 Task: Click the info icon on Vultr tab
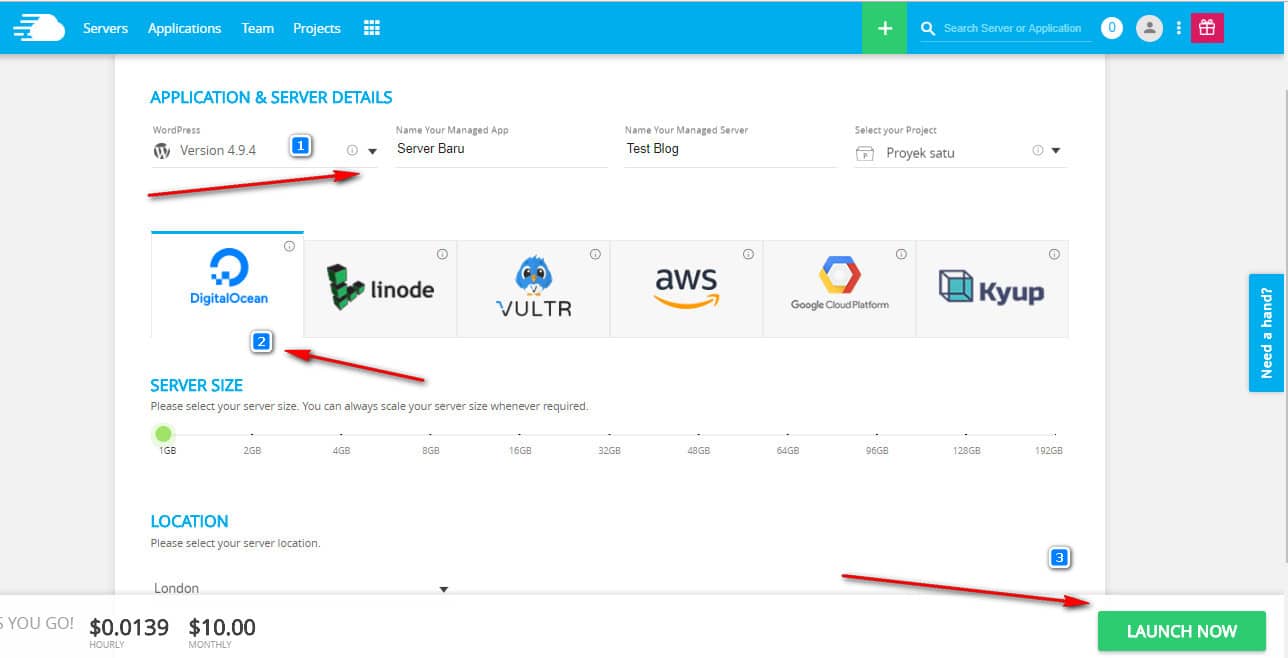point(595,254)
